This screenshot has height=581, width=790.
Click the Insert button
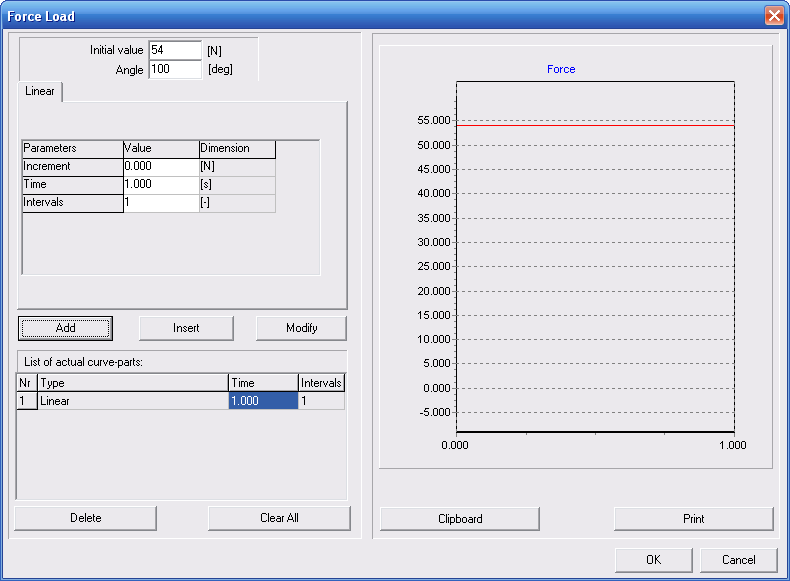(186, 328)
